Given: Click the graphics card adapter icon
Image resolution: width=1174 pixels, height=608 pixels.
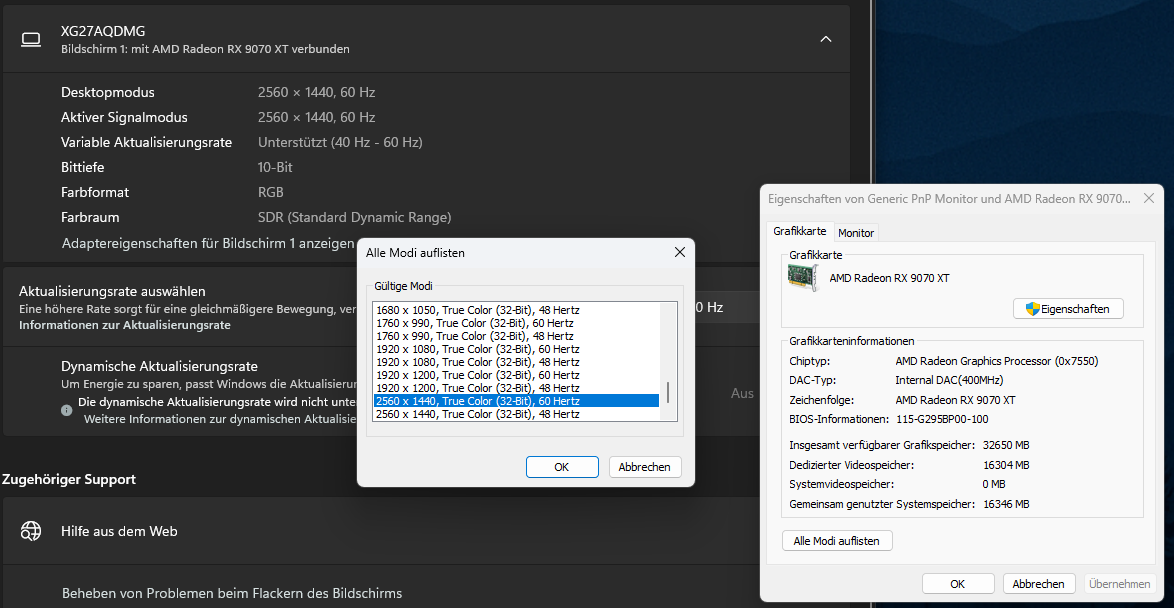Looking at the screenshot, I should point(803,278).
